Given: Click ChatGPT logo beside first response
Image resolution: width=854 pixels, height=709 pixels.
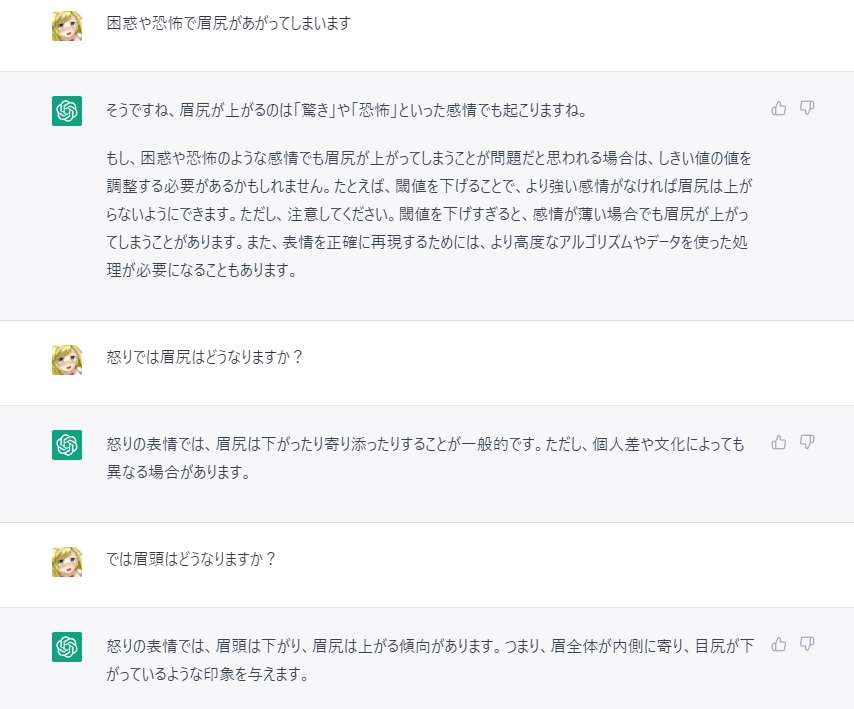Looking at the screenshot, I should [67, 111].
